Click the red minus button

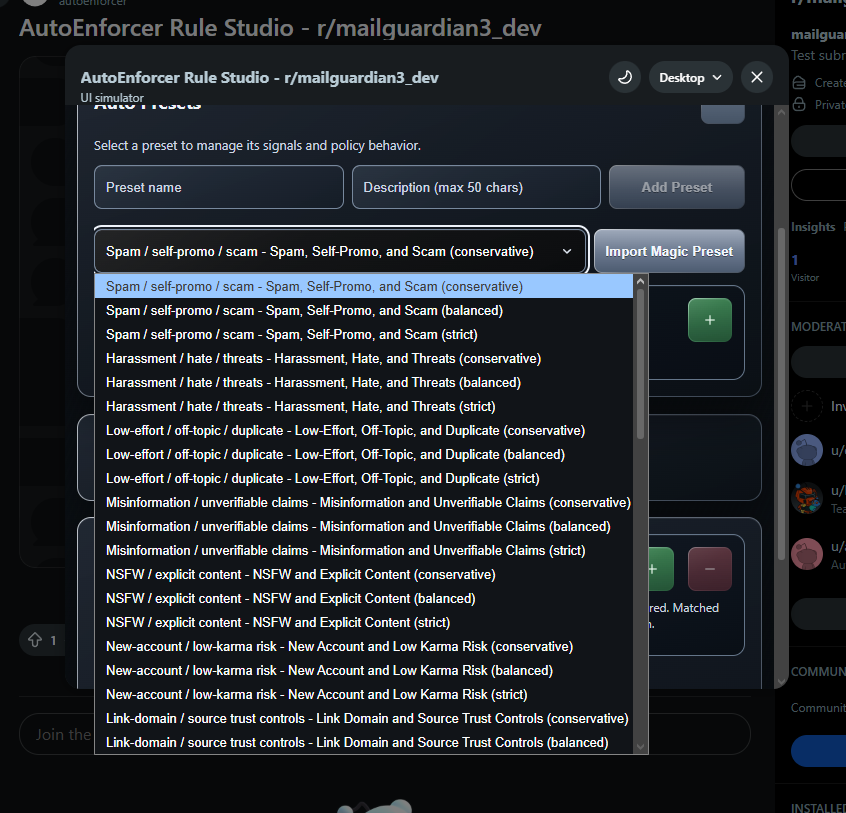coord(710,569)
